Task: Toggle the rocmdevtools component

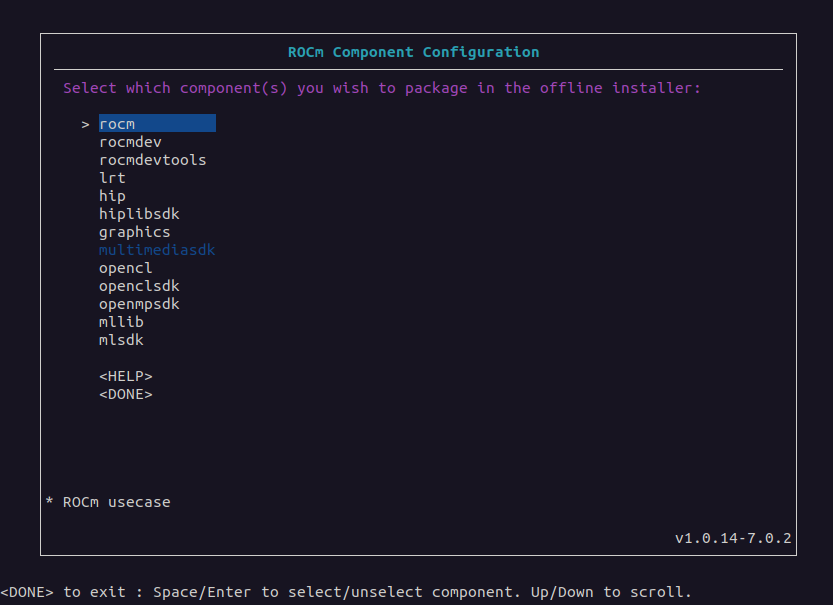Action: pyautogui.click(x=152, y=160)
